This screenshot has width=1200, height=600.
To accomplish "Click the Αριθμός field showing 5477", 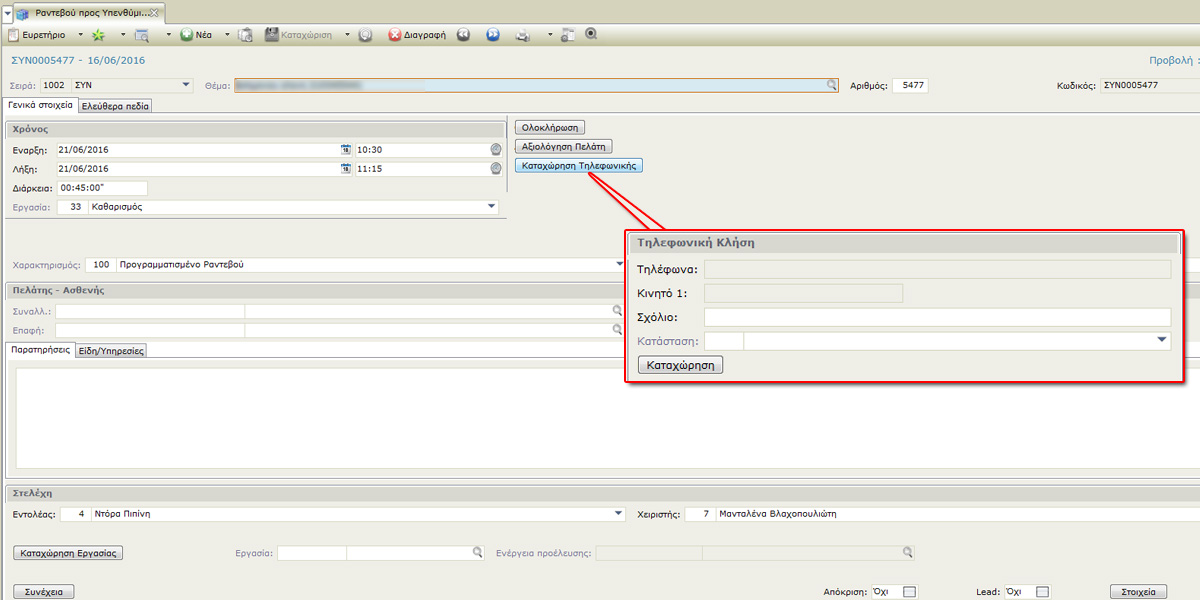I will coord(910,86).
